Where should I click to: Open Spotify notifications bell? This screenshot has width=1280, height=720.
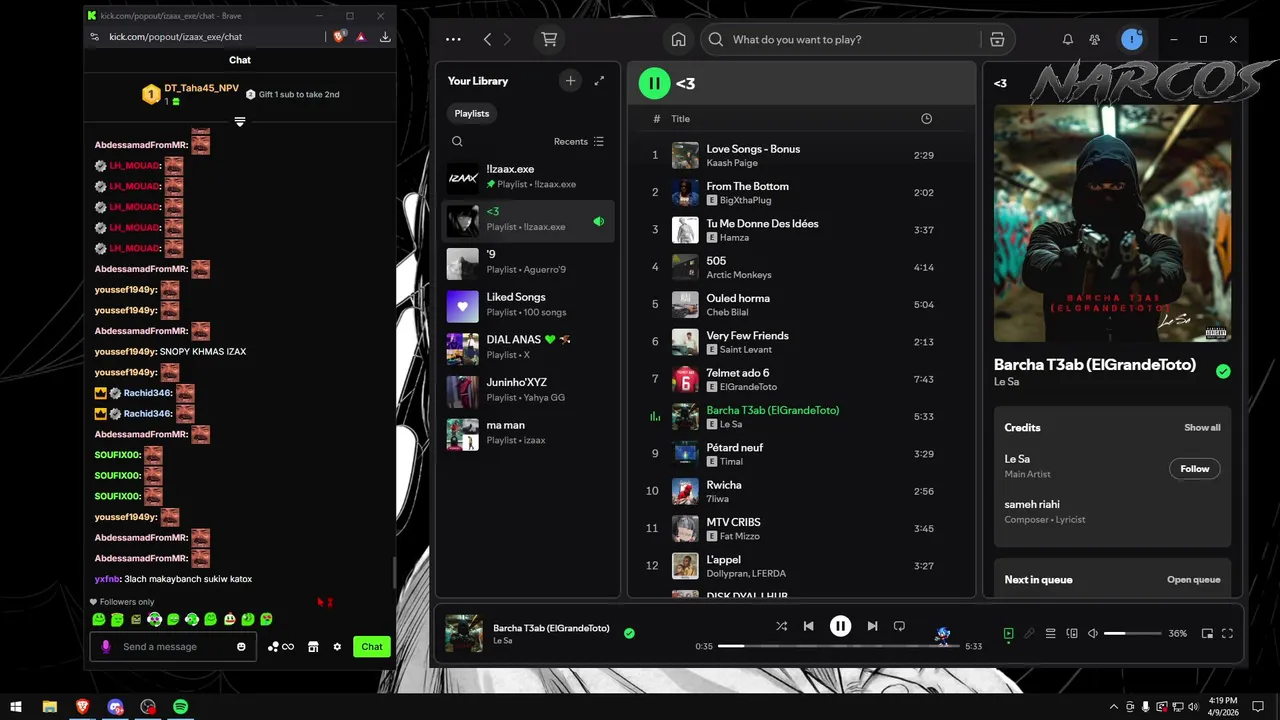pos(1068,39)
